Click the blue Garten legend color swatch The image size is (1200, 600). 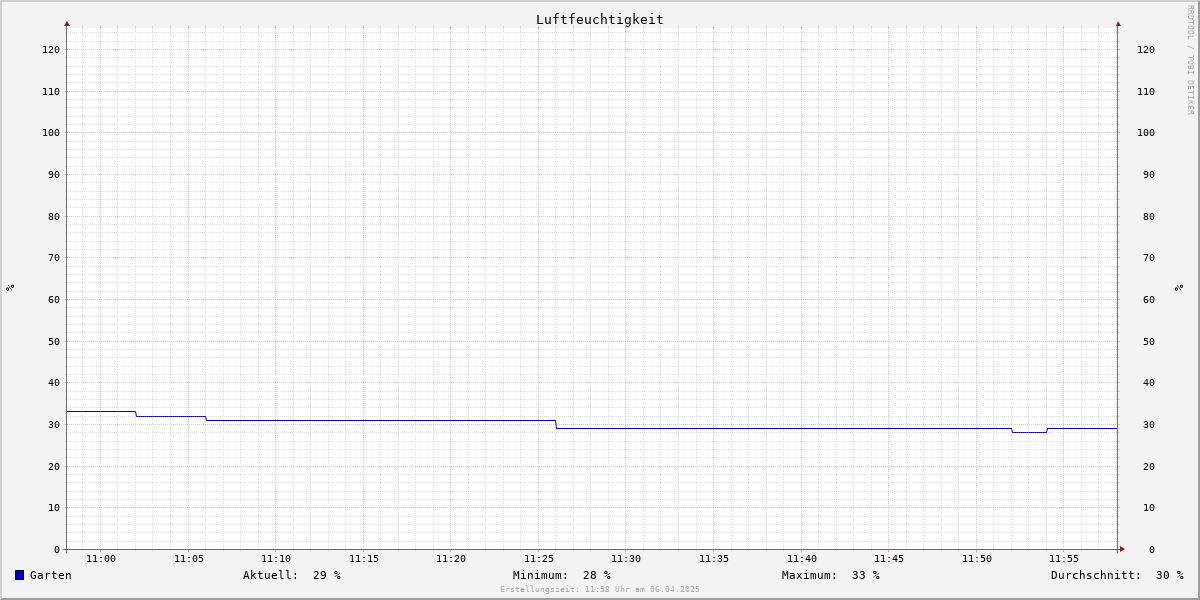coord(19,575)
